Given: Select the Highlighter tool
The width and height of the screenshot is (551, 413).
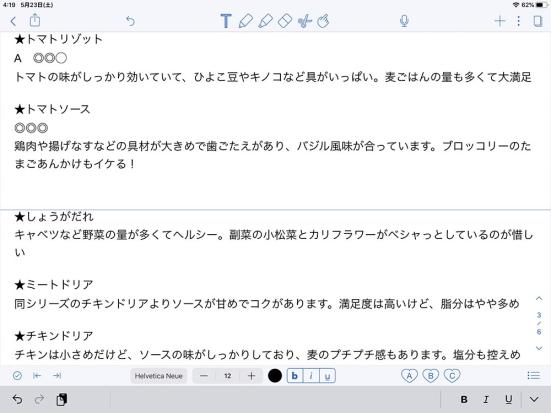Looking at the screenshot, I should [x=265, y=21].
